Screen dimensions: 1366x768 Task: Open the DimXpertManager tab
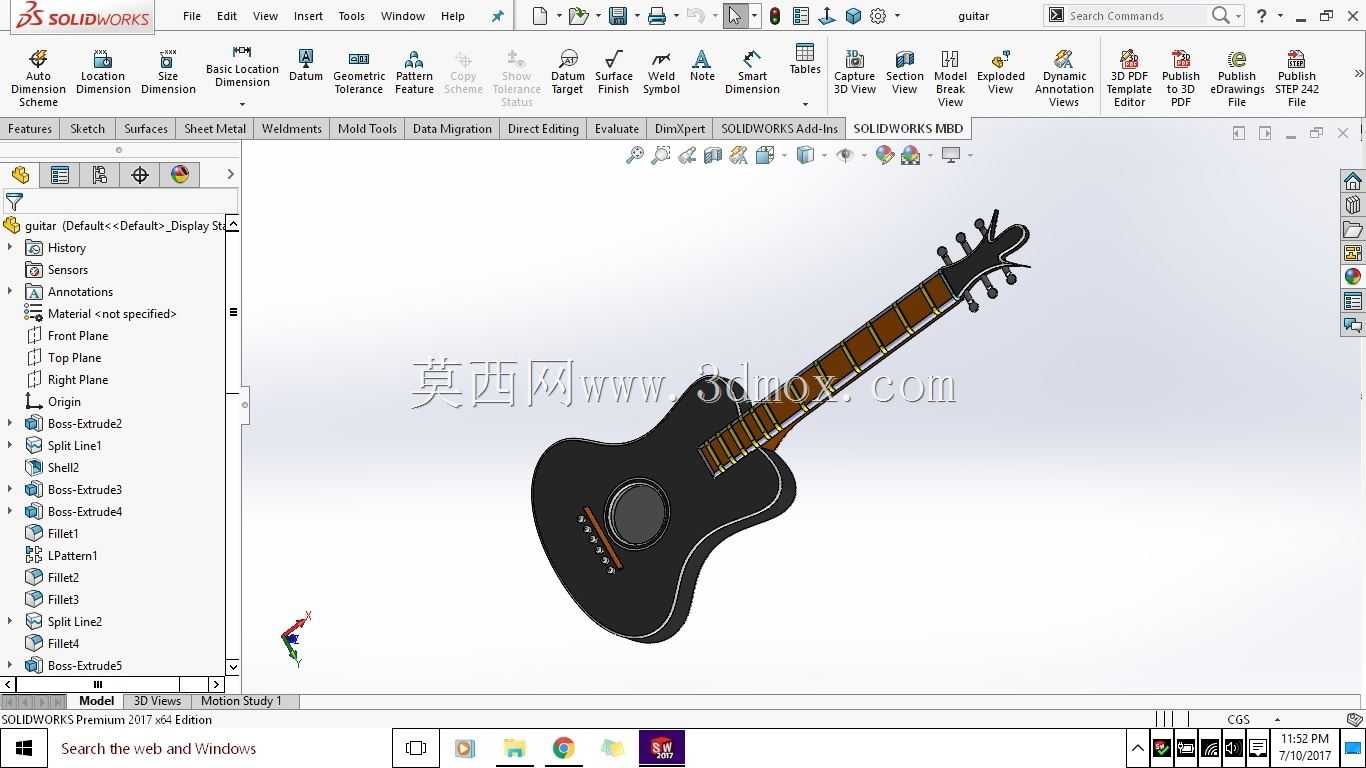coord(140,175)
